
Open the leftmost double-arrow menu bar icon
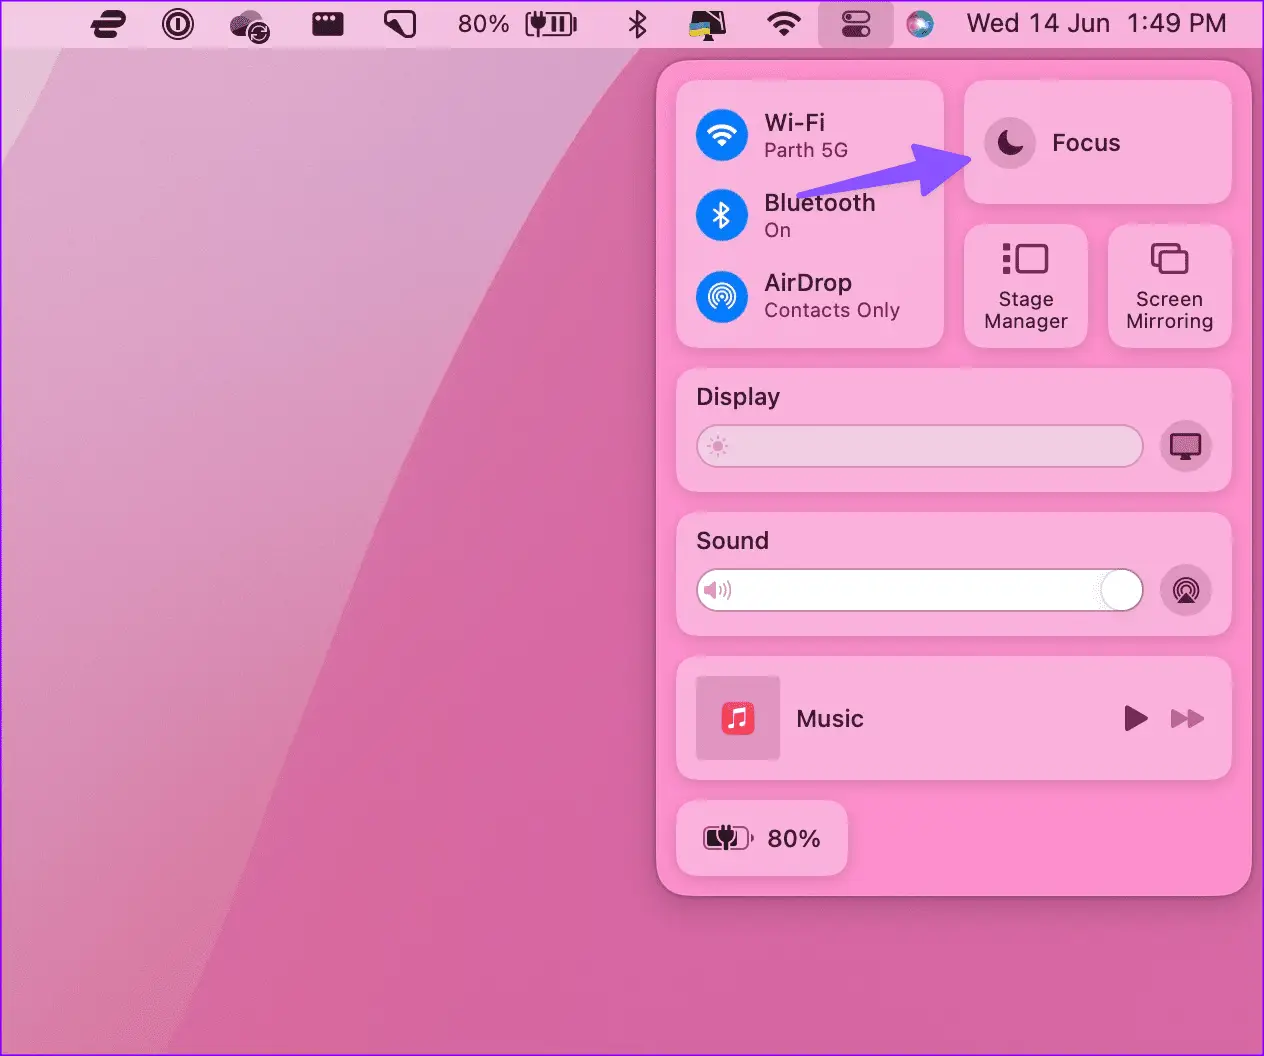(x=108, y=24)
